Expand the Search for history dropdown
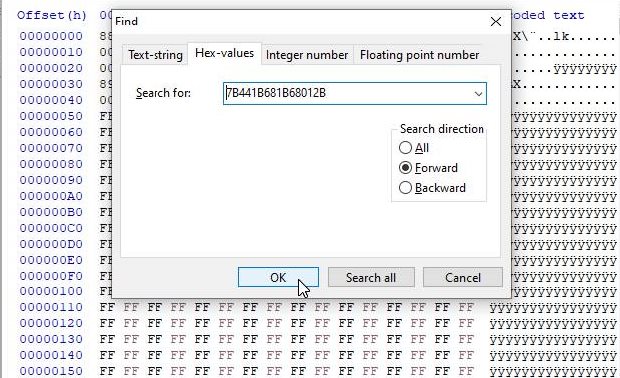Viewport: 620px width, 378px height. pyautogui.click(x=478, y=94)
